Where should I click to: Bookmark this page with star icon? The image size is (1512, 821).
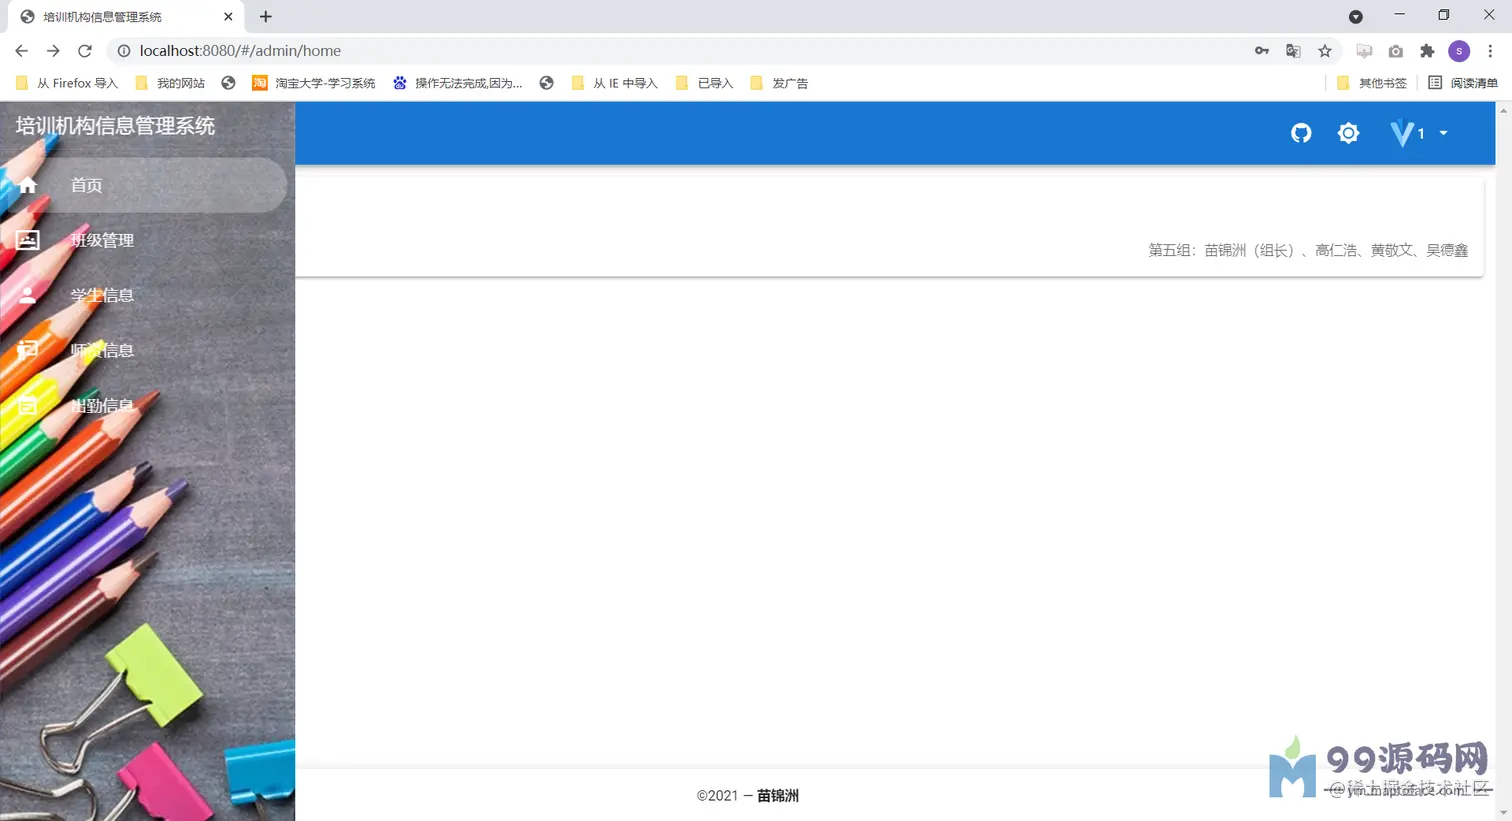[x=1325, y=51]
